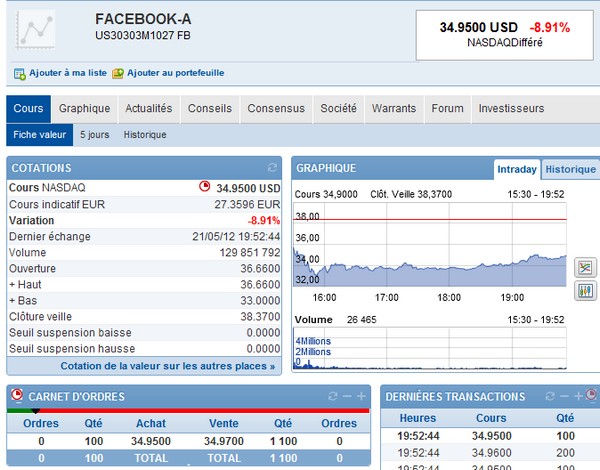Viewport: 600px width, 470px height.
Task: Click the clock icon in Dernières transactions header
Action: point(591,394)
